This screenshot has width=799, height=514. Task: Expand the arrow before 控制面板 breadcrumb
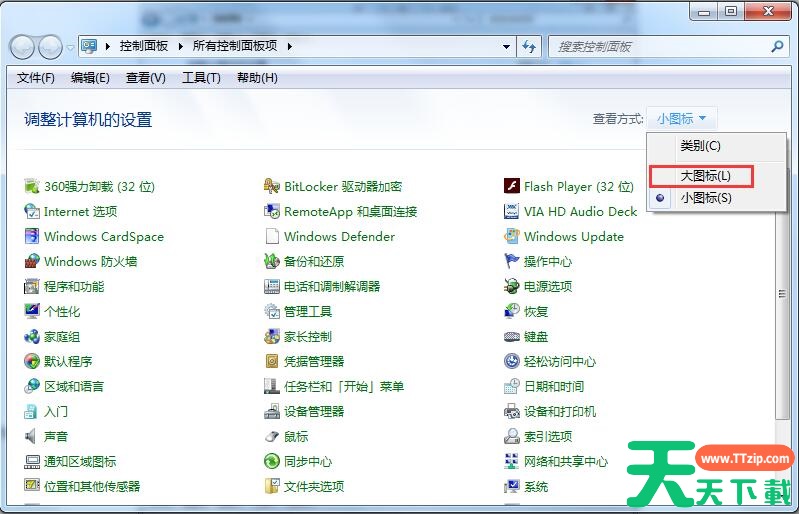(x=108, y=46)
